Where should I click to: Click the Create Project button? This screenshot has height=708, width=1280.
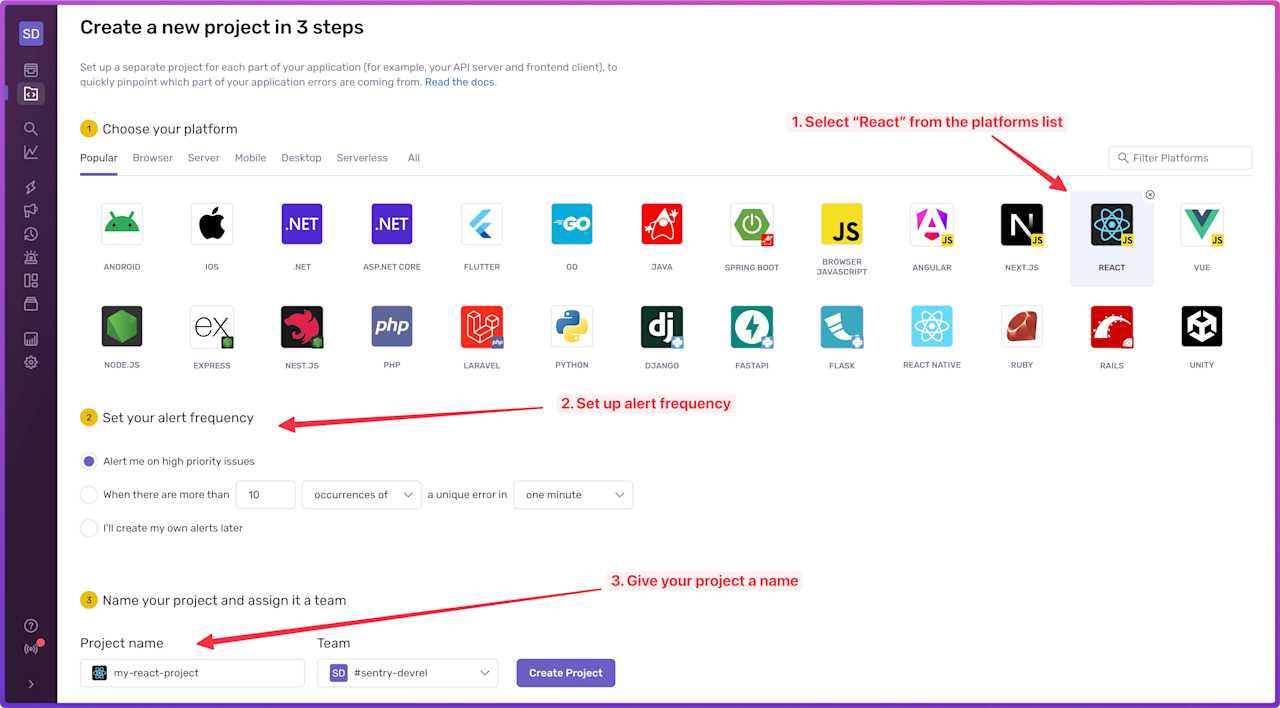pos(566,673)
